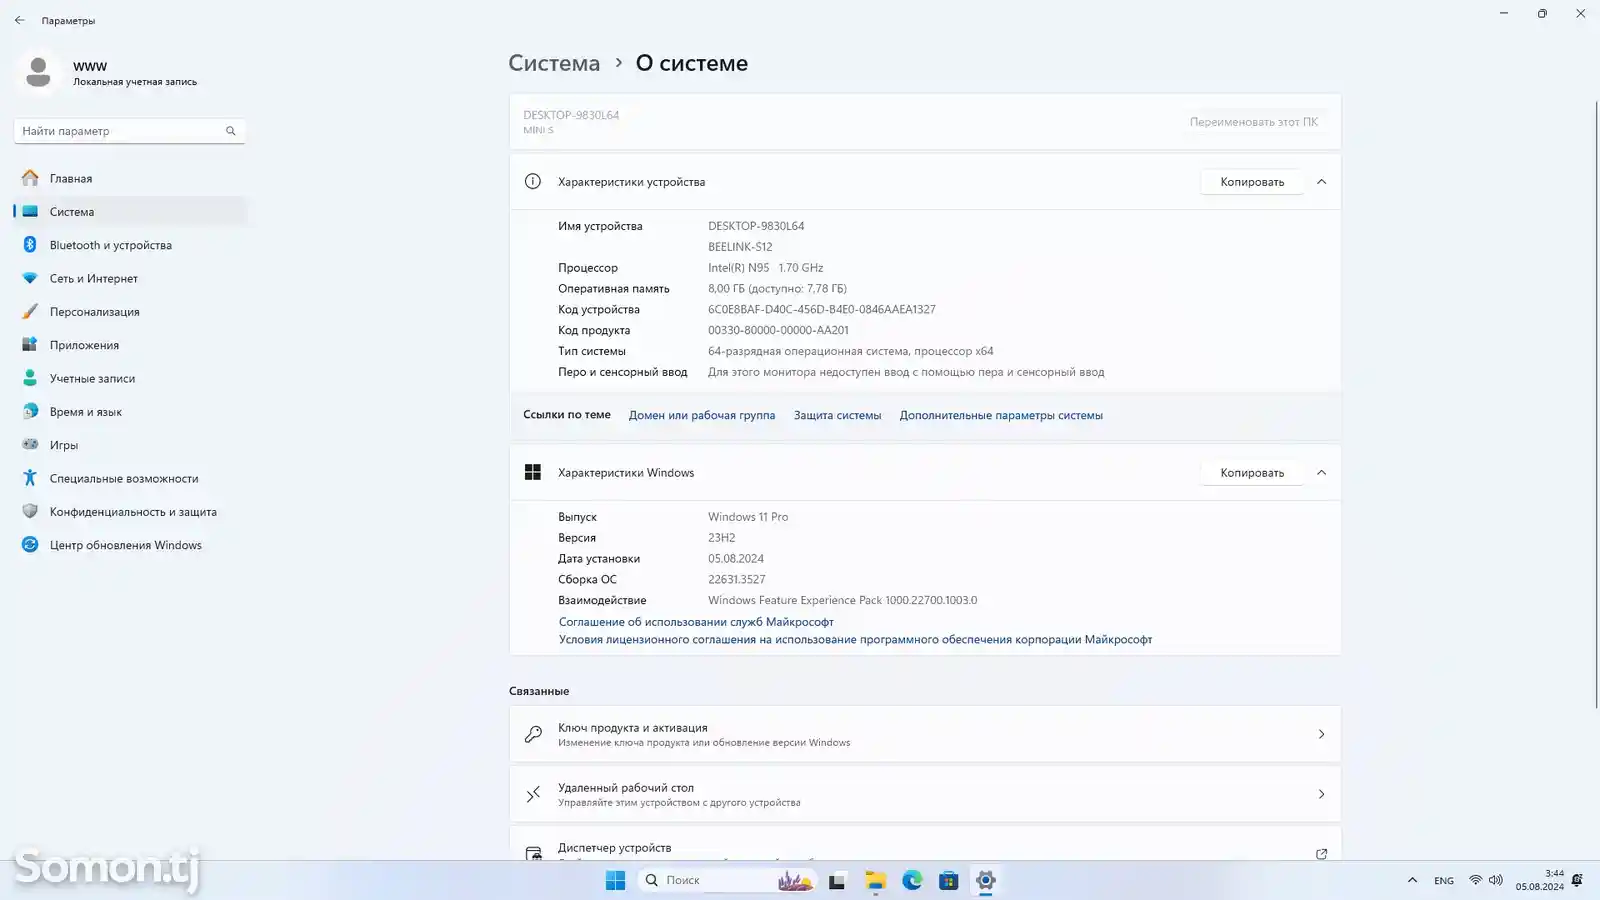Click the Время и язык globe icon

[30, 411]
